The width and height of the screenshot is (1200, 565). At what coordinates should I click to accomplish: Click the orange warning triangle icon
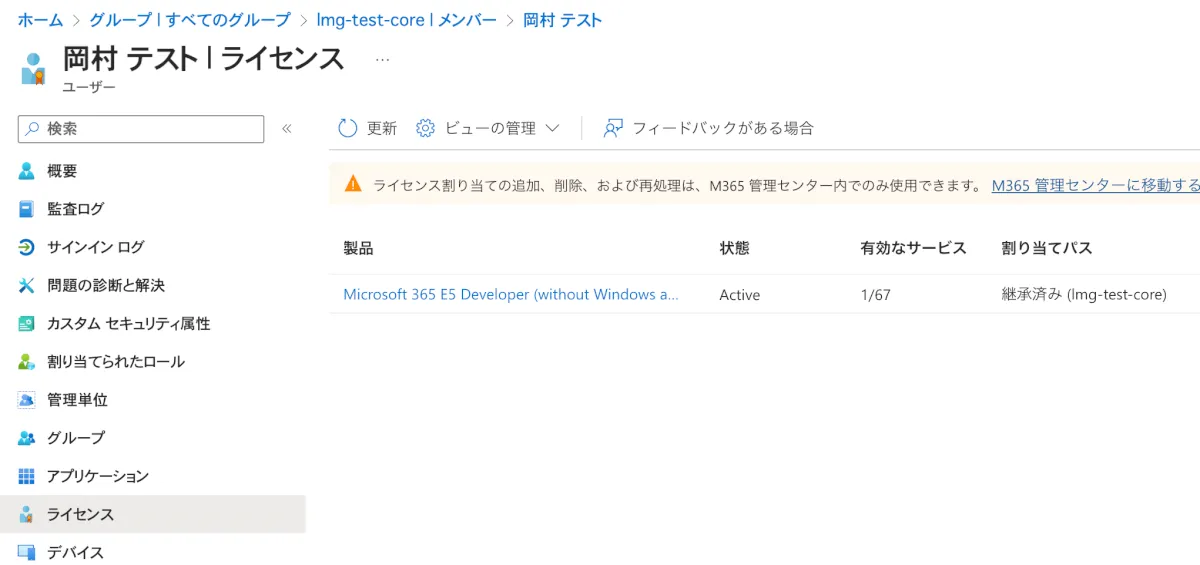pos(353,184)
